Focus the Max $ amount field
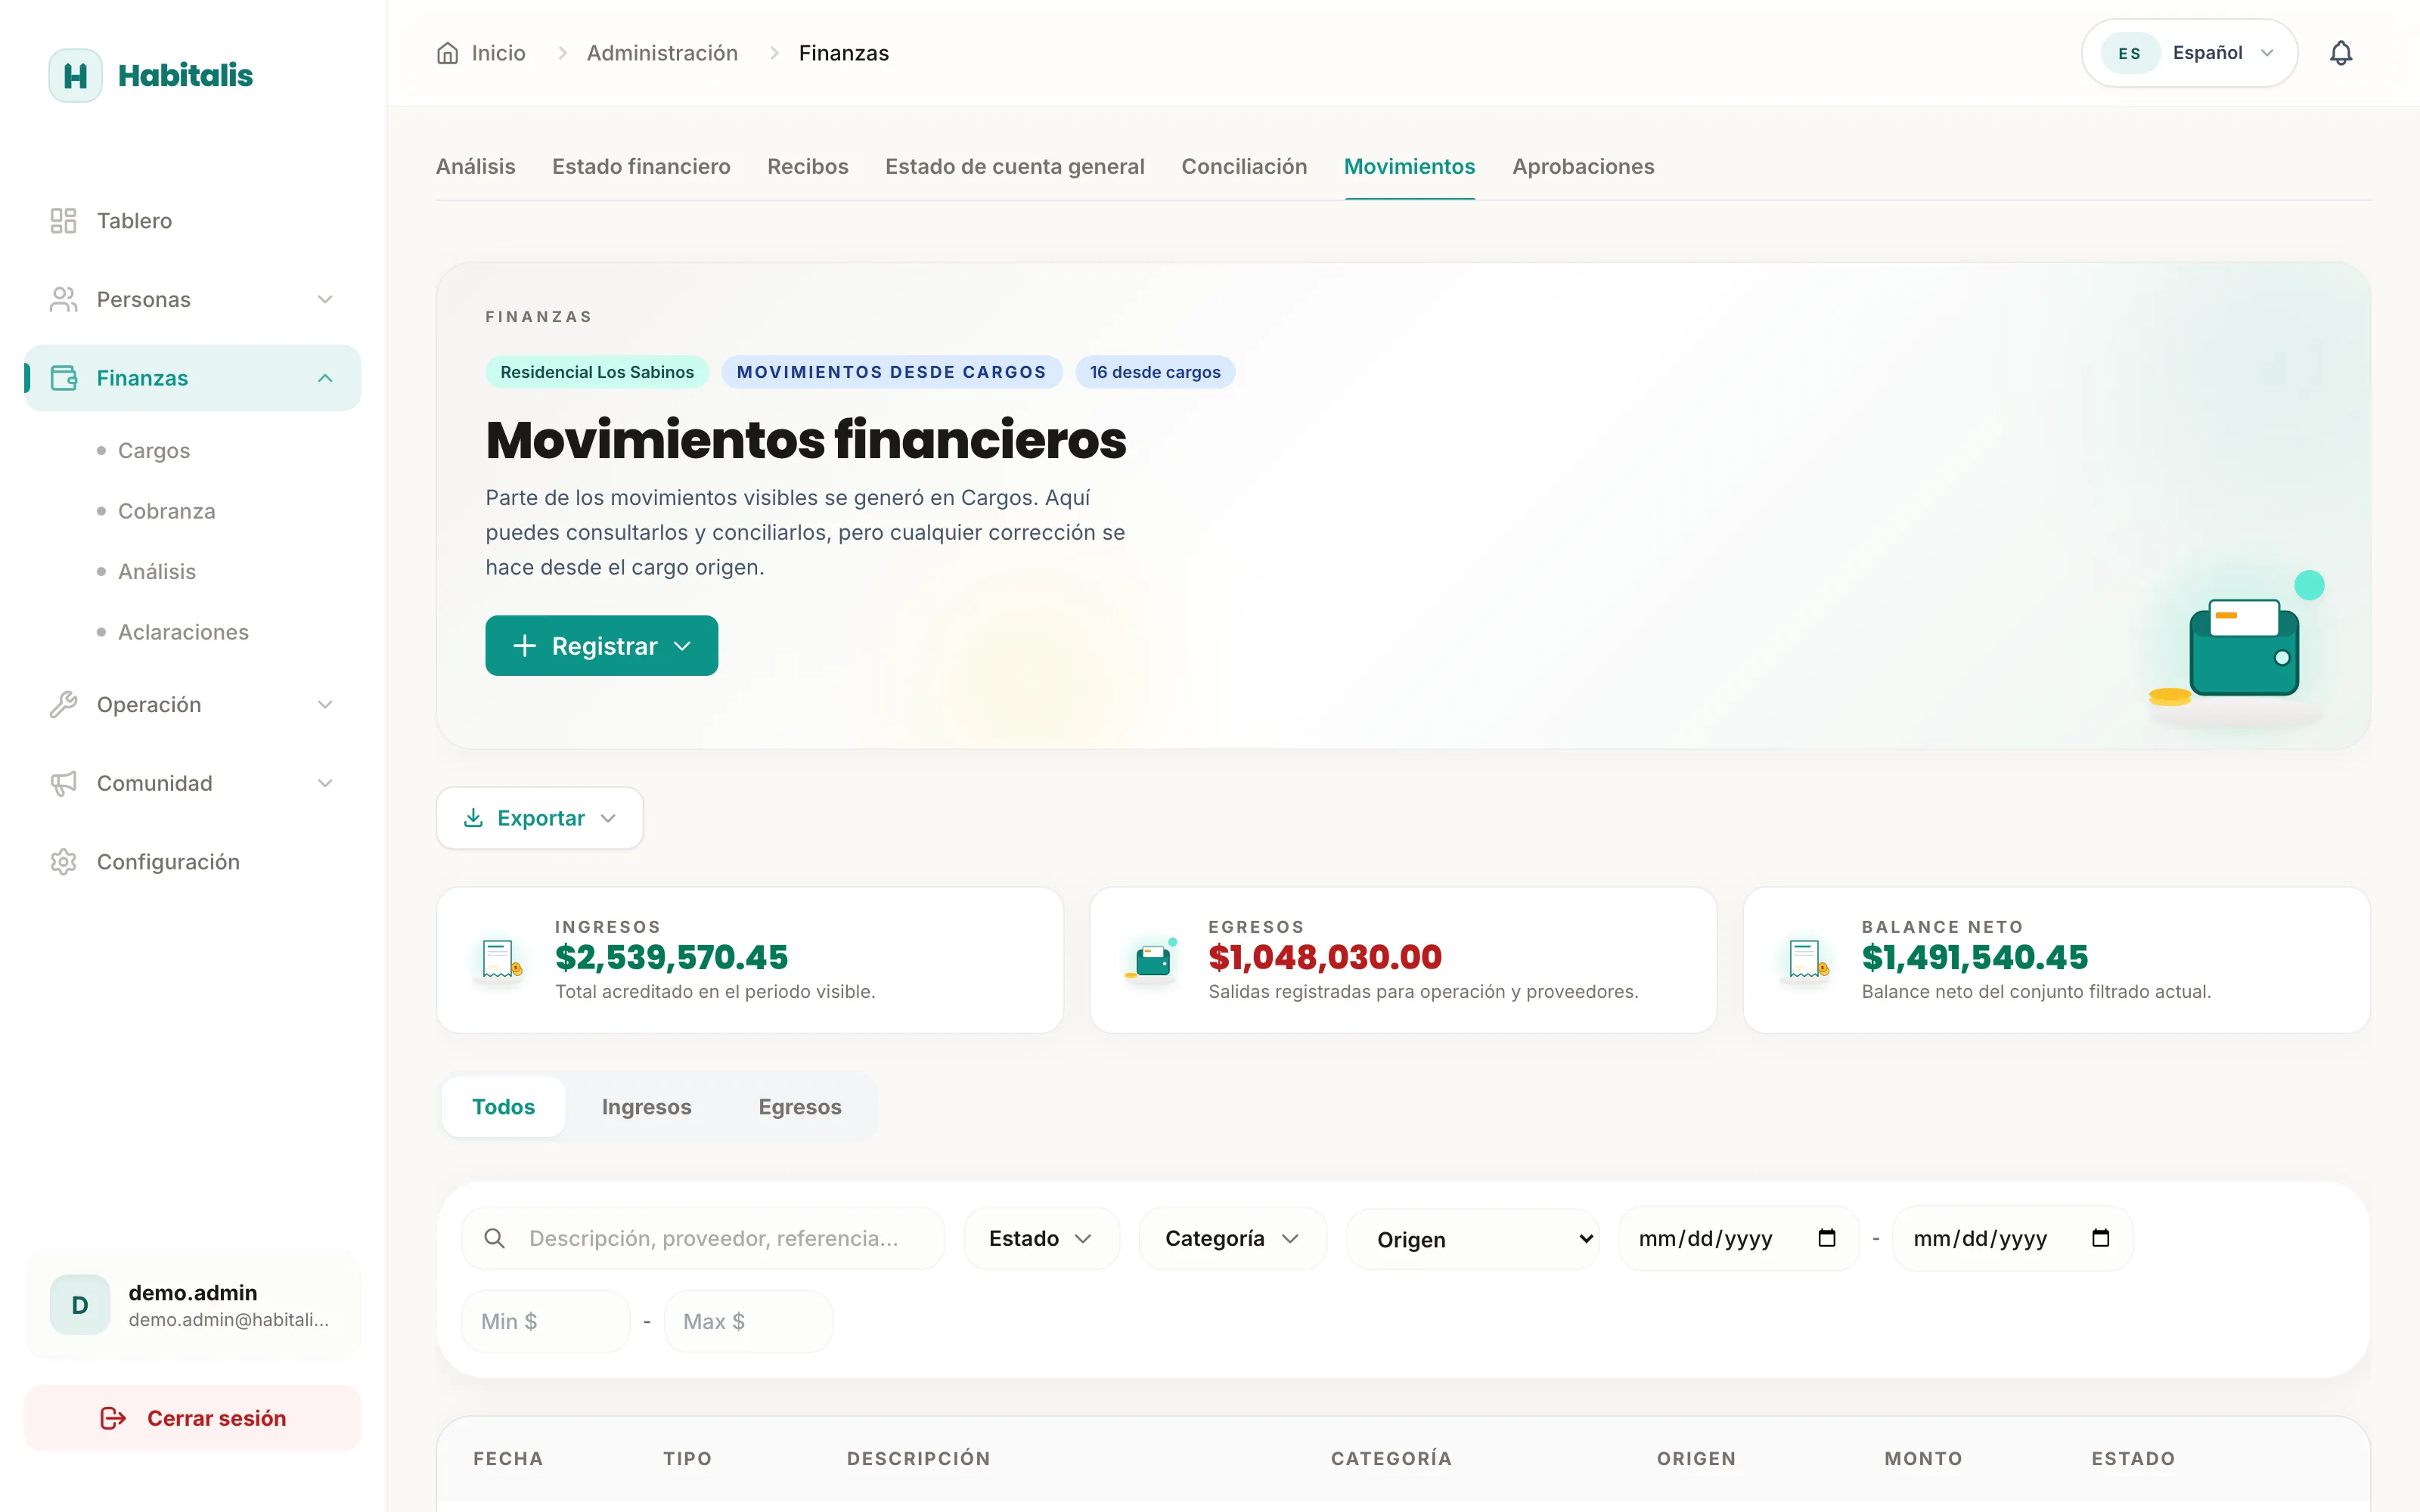Image resolution: width=2420 pixels, height=1512 pixels. point(748,1321)
